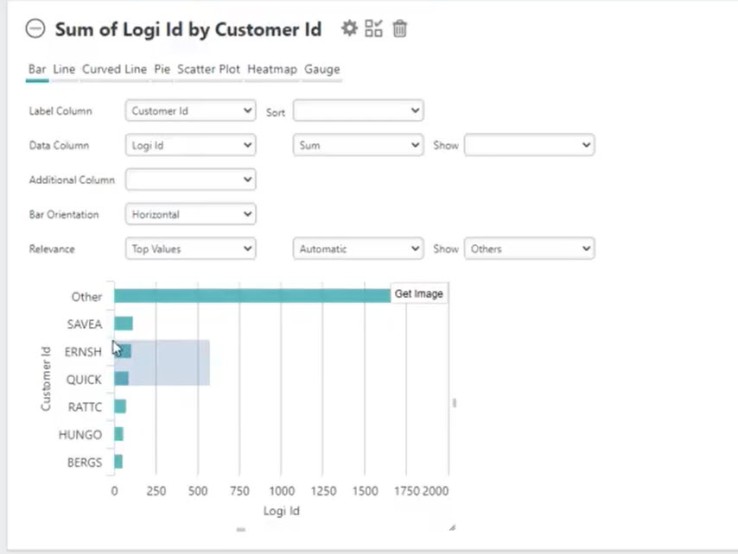
Task: Switch to the Line chart tab
Action: pyautogui.click(x=64, y=70)
